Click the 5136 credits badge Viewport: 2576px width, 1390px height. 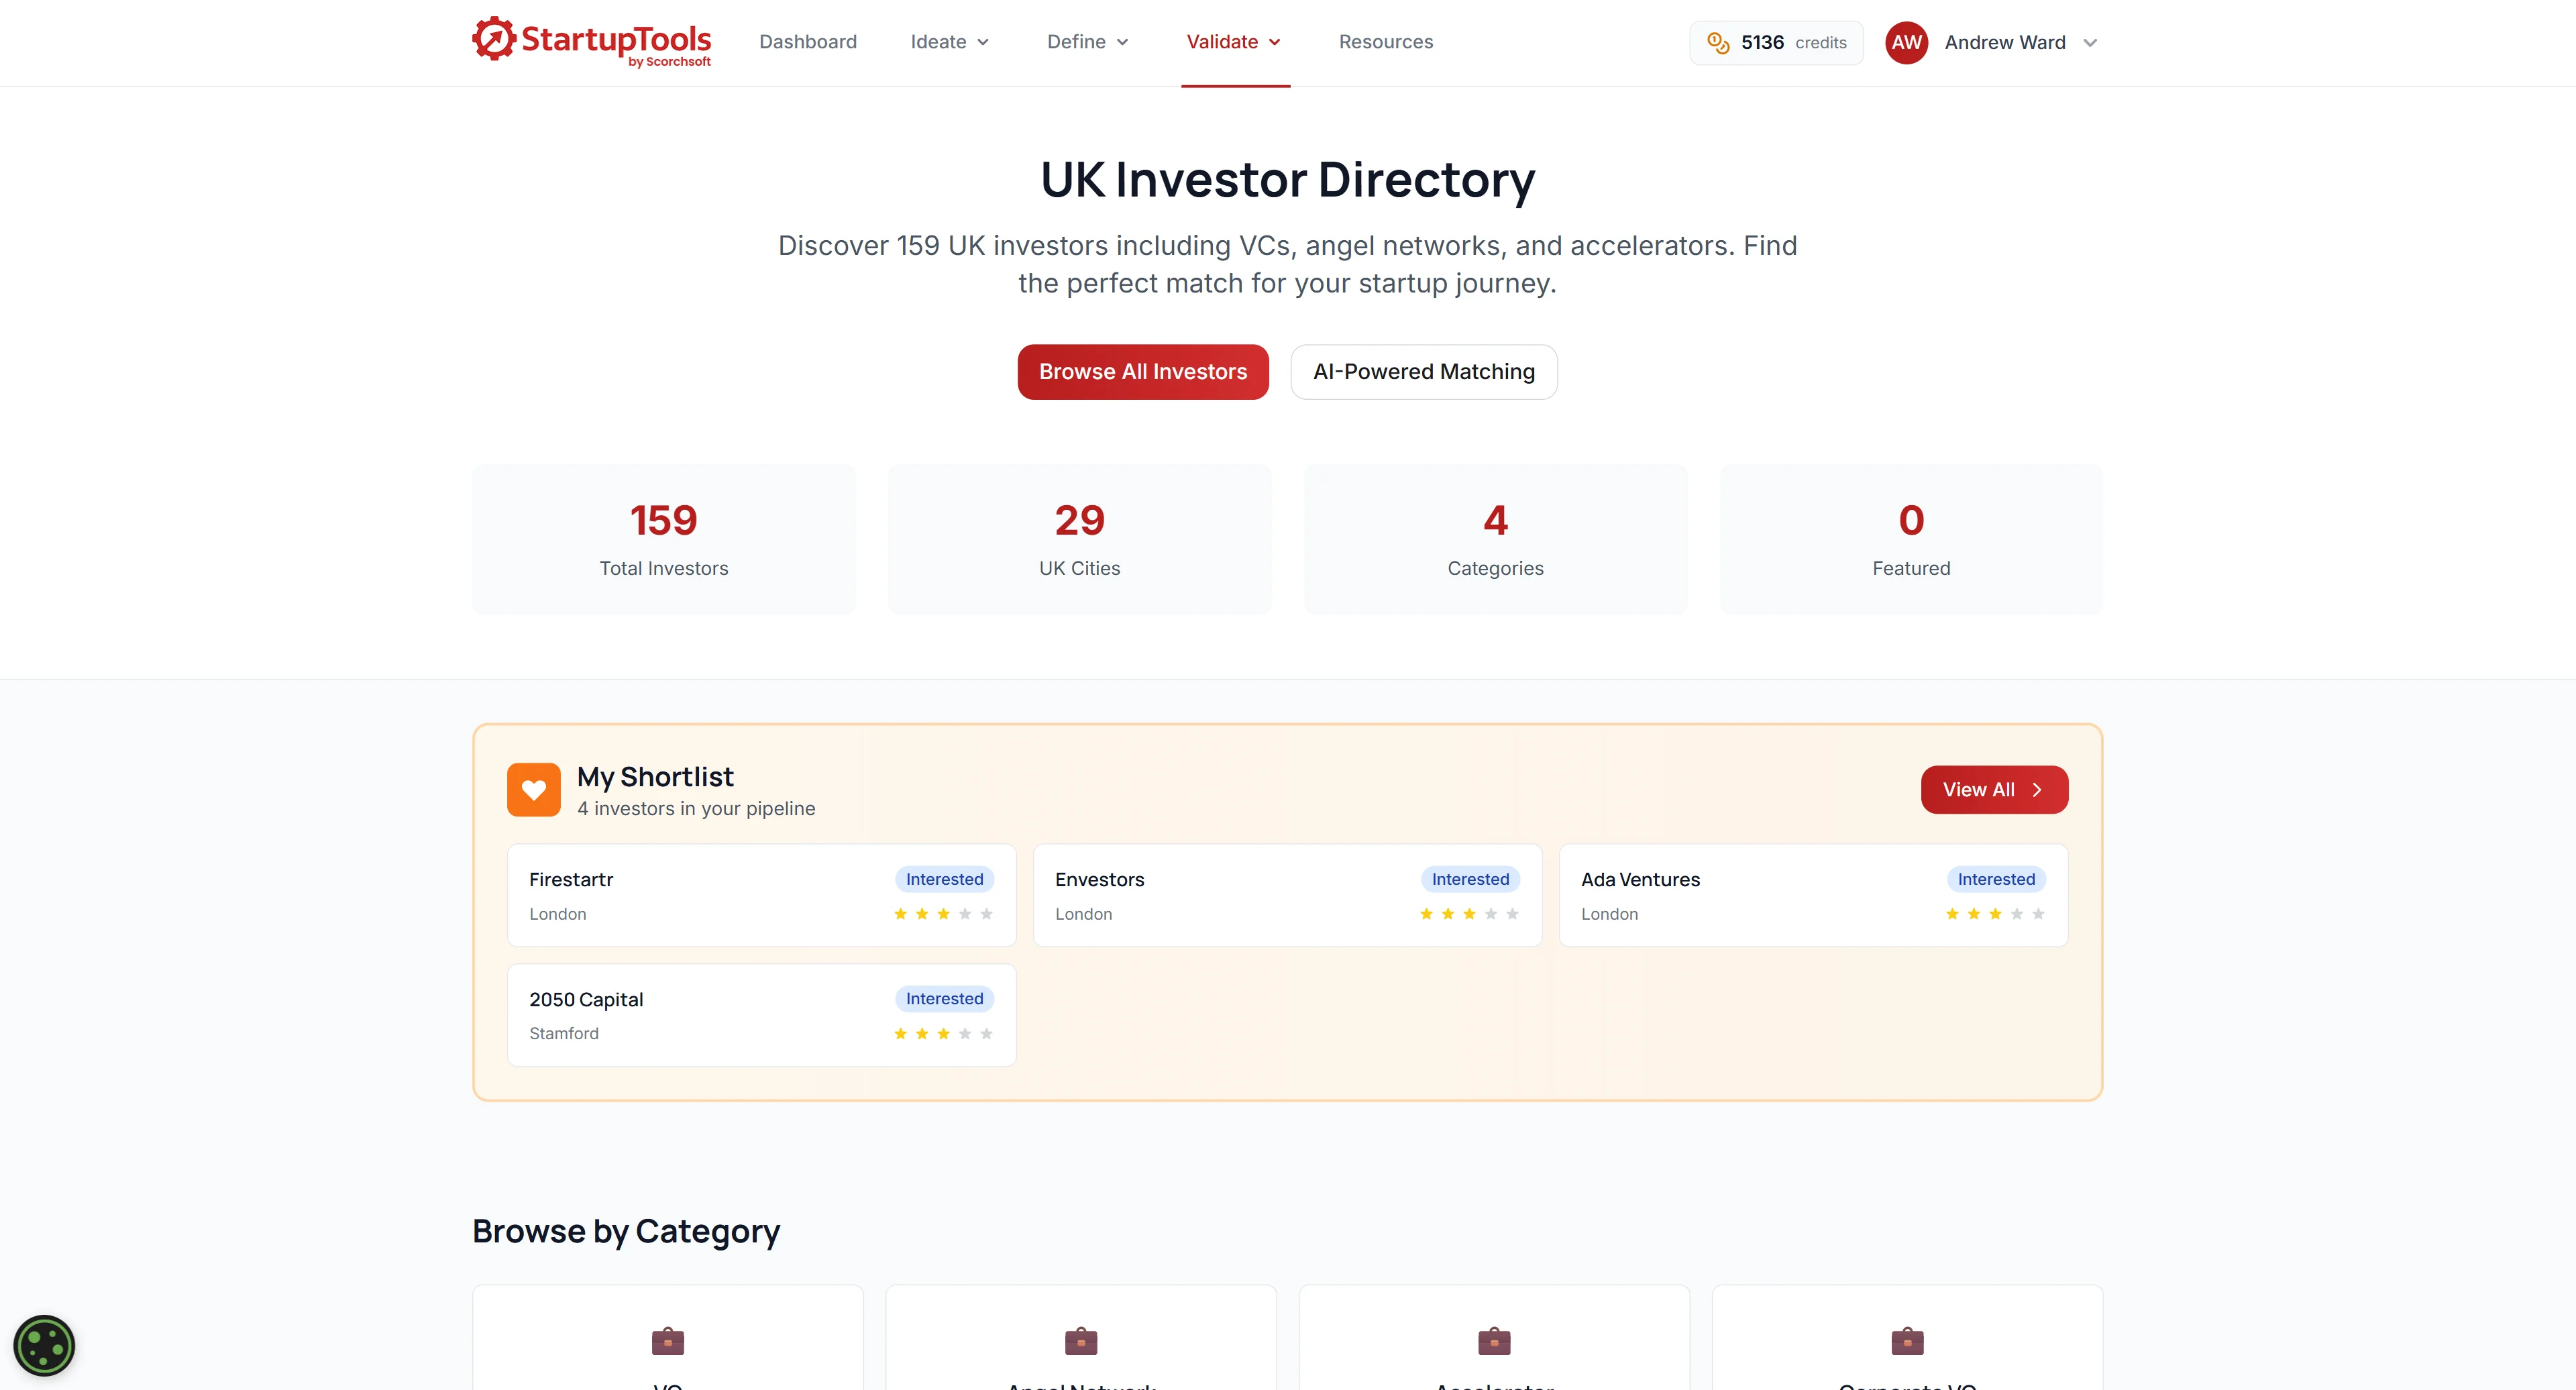point(1776,43)
